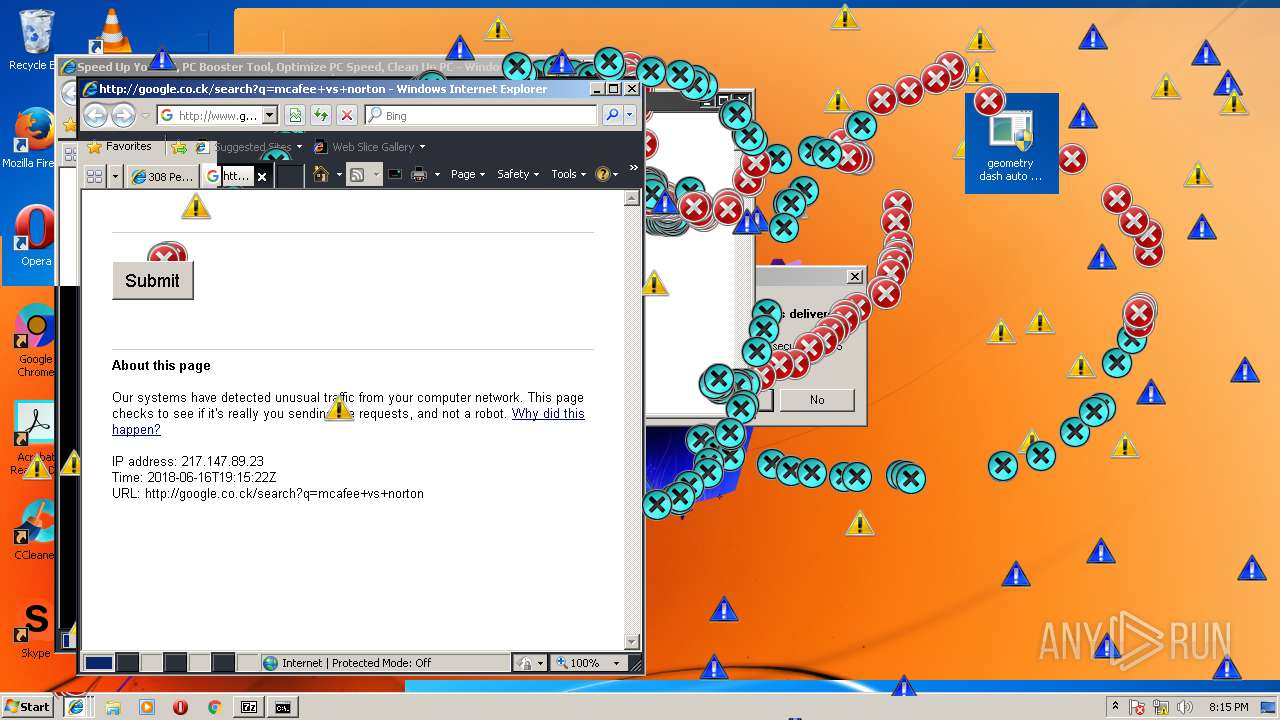Open the Tools menu
The width and height of the screenshot is (1280, 720).
(x=568, y=174)
